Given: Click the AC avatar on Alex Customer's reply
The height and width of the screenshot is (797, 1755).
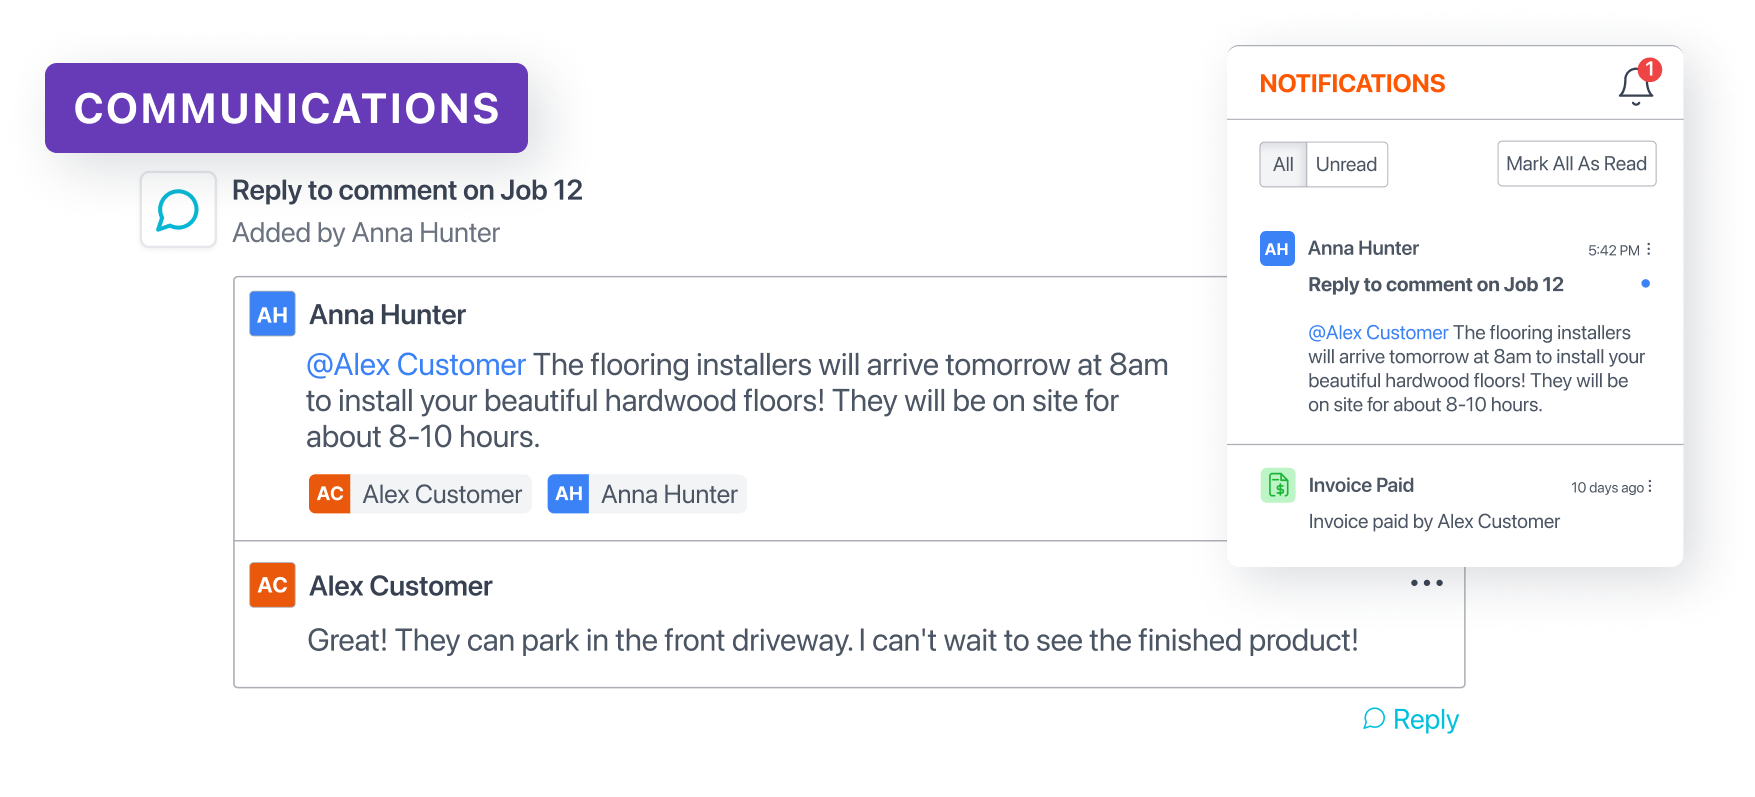Looking at the screenshot, I should 272,585.
